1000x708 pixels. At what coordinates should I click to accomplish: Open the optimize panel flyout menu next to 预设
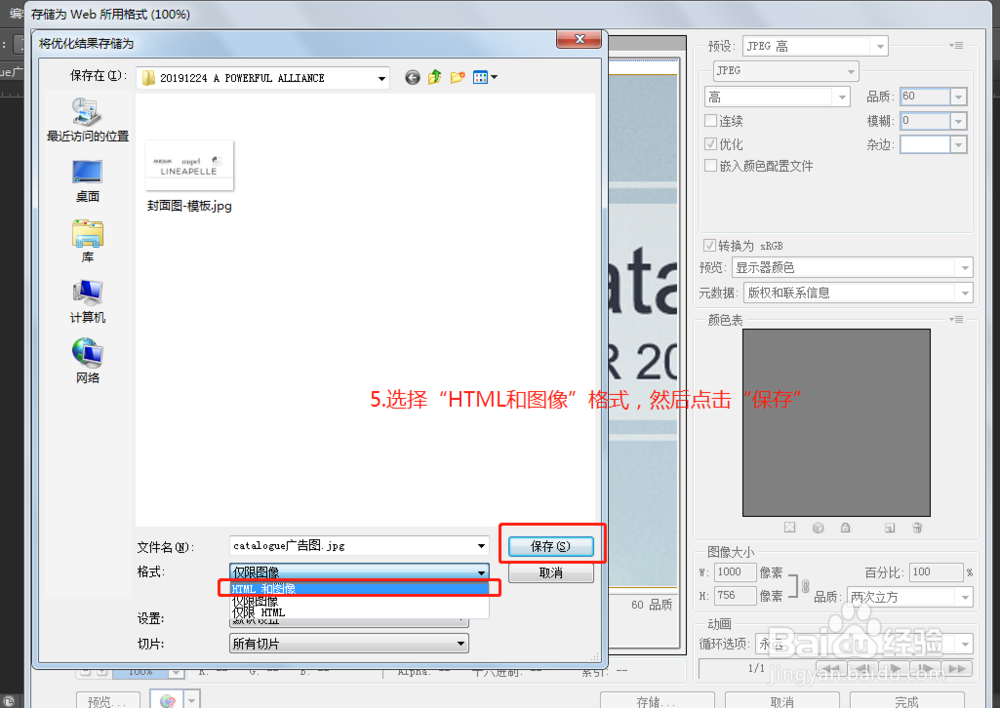click(x=955, y=46)
